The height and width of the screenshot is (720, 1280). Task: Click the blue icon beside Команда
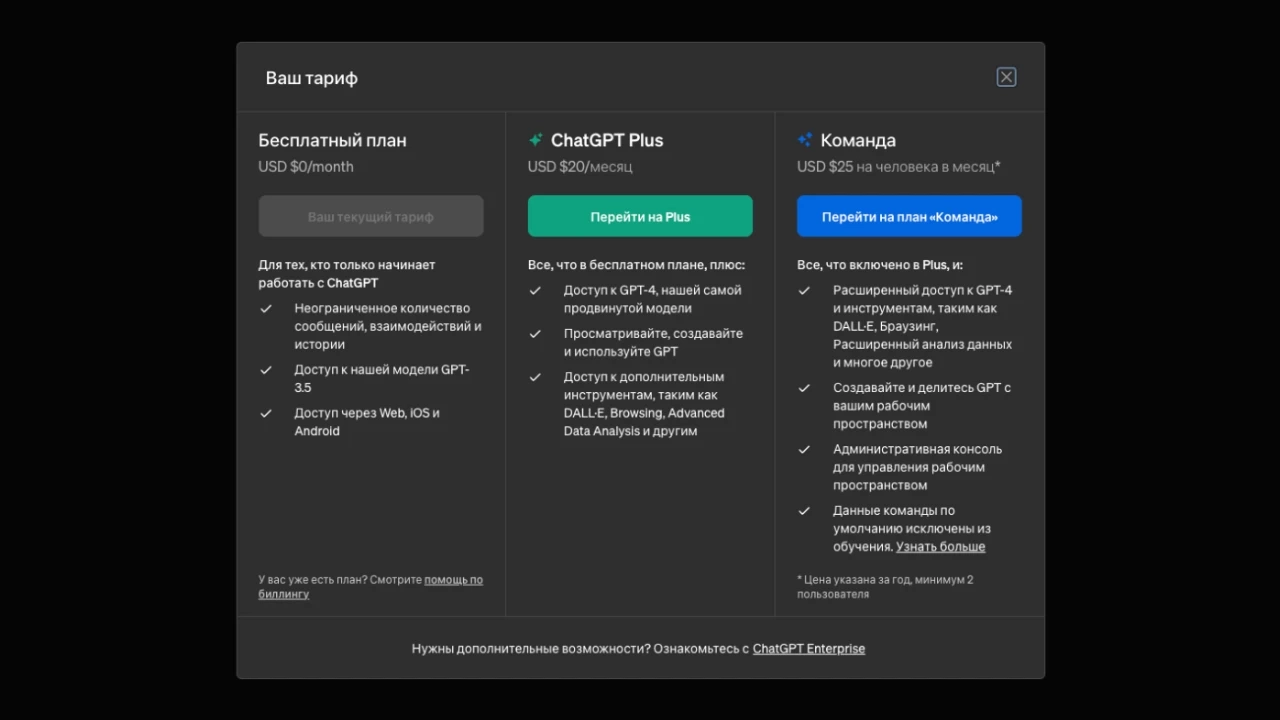[x=805, y=140]
